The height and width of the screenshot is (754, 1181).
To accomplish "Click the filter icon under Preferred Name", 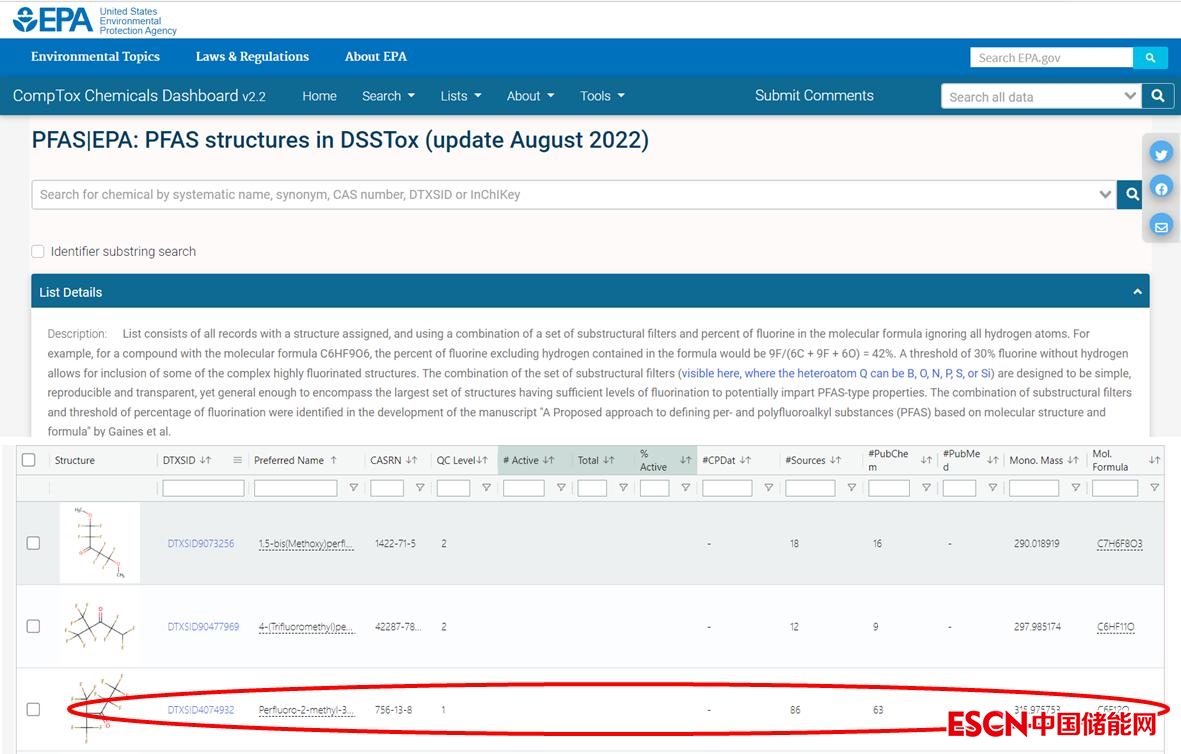I will 353,488.
